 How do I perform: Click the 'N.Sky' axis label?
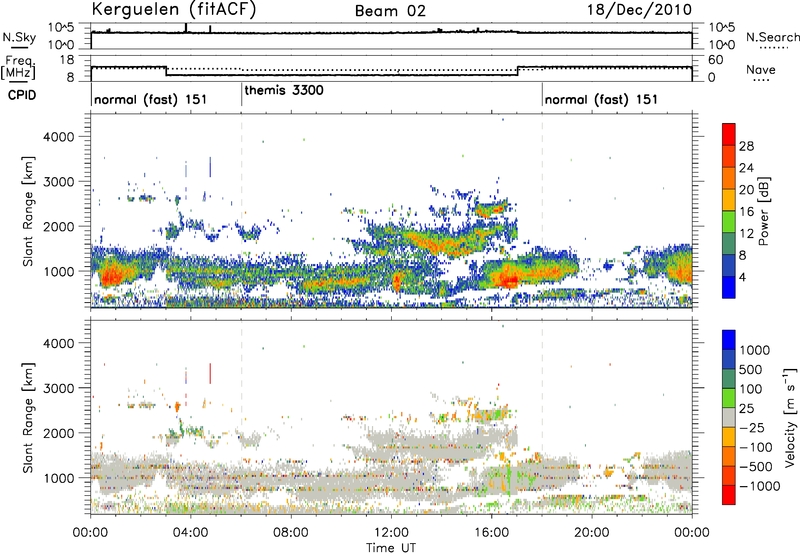coord(19,37)
